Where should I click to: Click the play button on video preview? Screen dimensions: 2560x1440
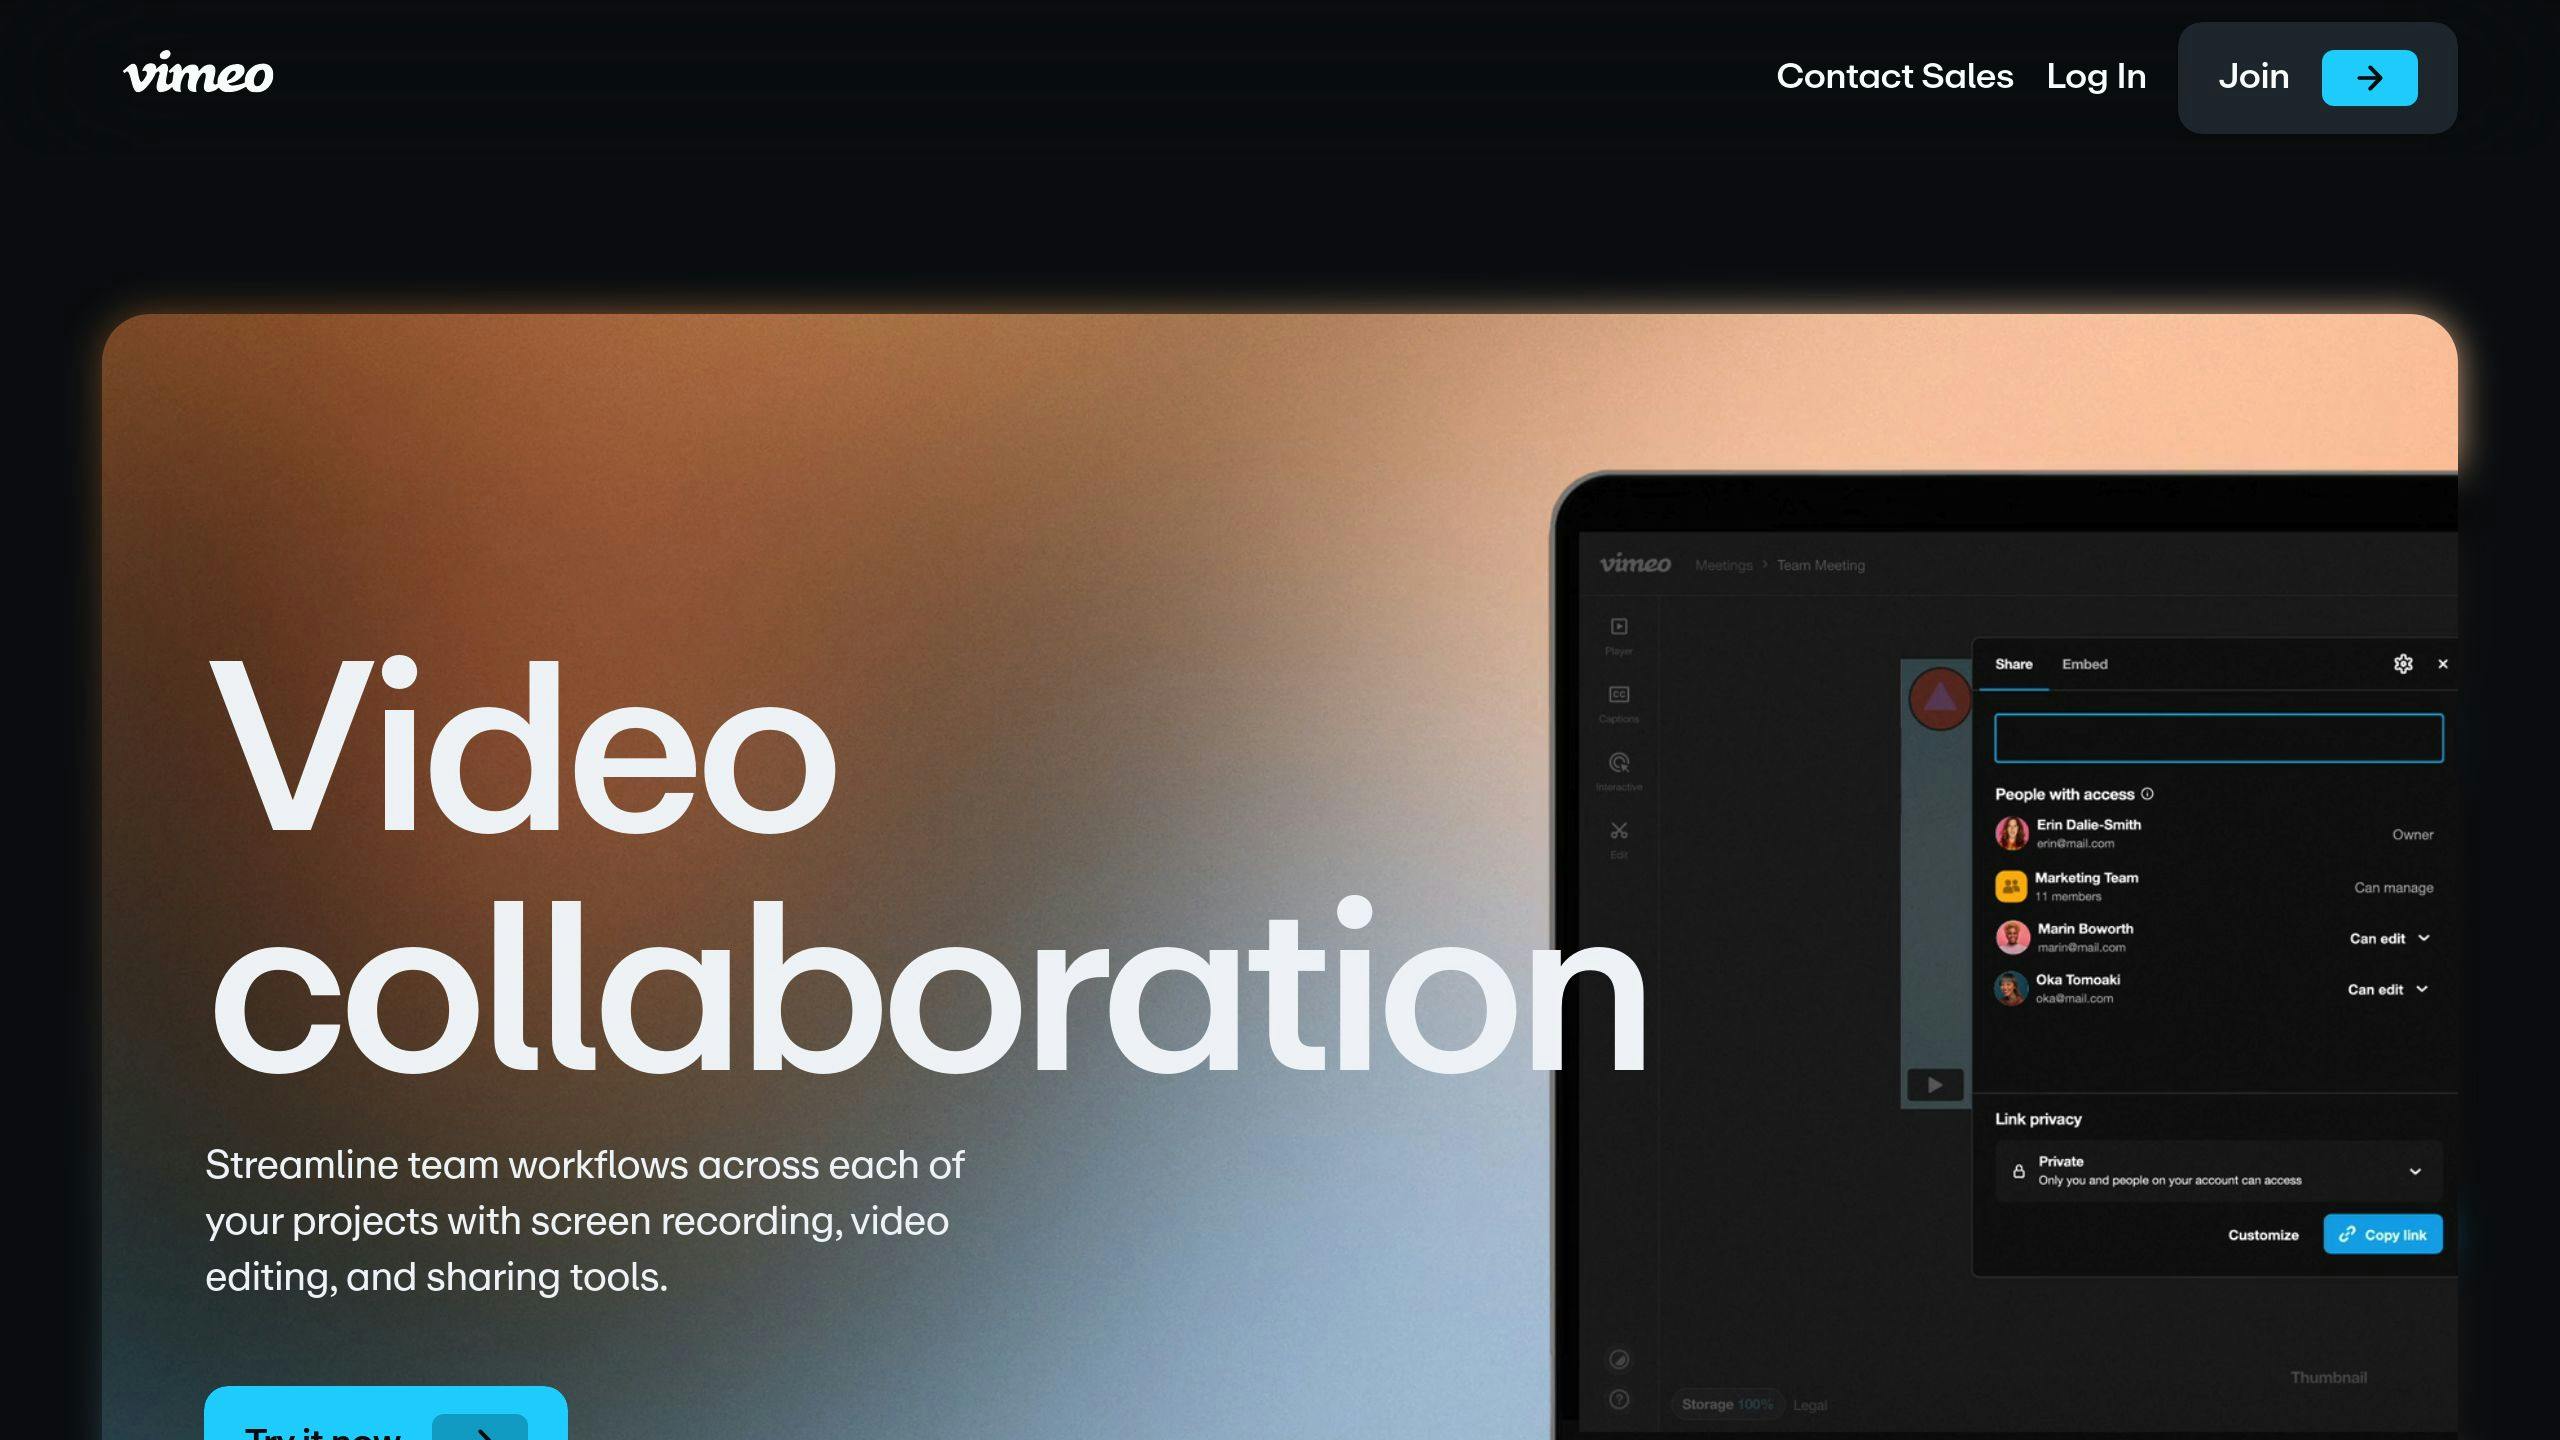click(1935, 1084)
